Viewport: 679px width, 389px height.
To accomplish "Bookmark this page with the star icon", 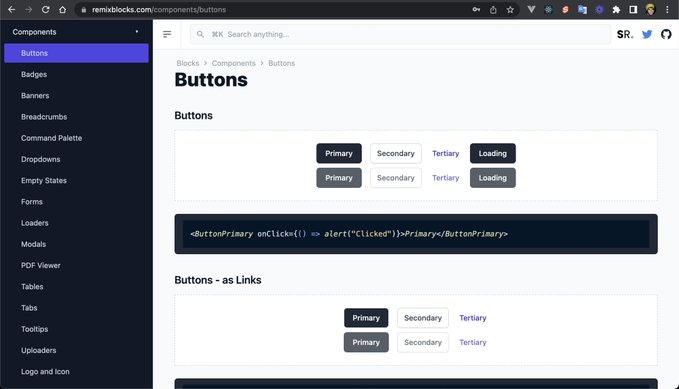I will point(510,10).
